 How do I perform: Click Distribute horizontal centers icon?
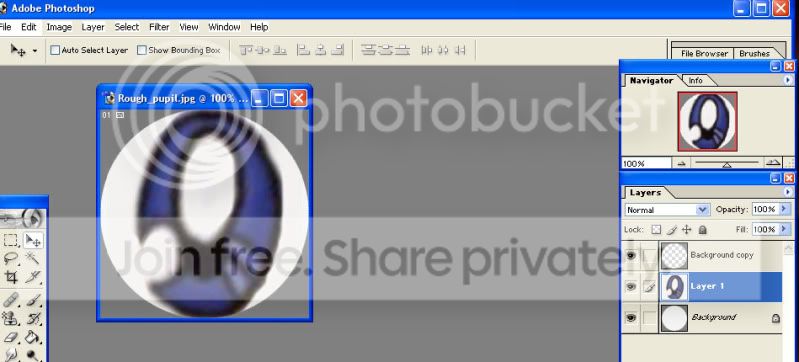coord(443,50)
